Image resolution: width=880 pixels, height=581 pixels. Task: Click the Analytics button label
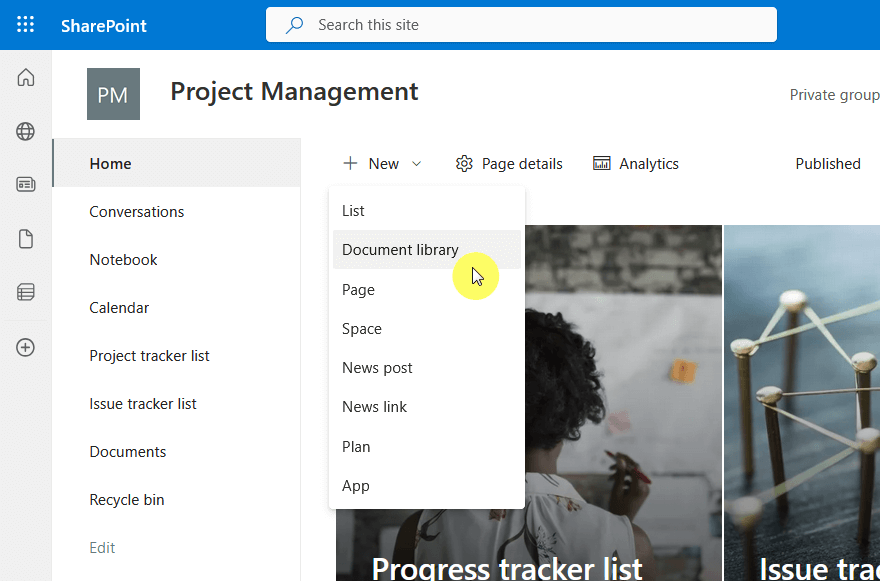(649, 163)
